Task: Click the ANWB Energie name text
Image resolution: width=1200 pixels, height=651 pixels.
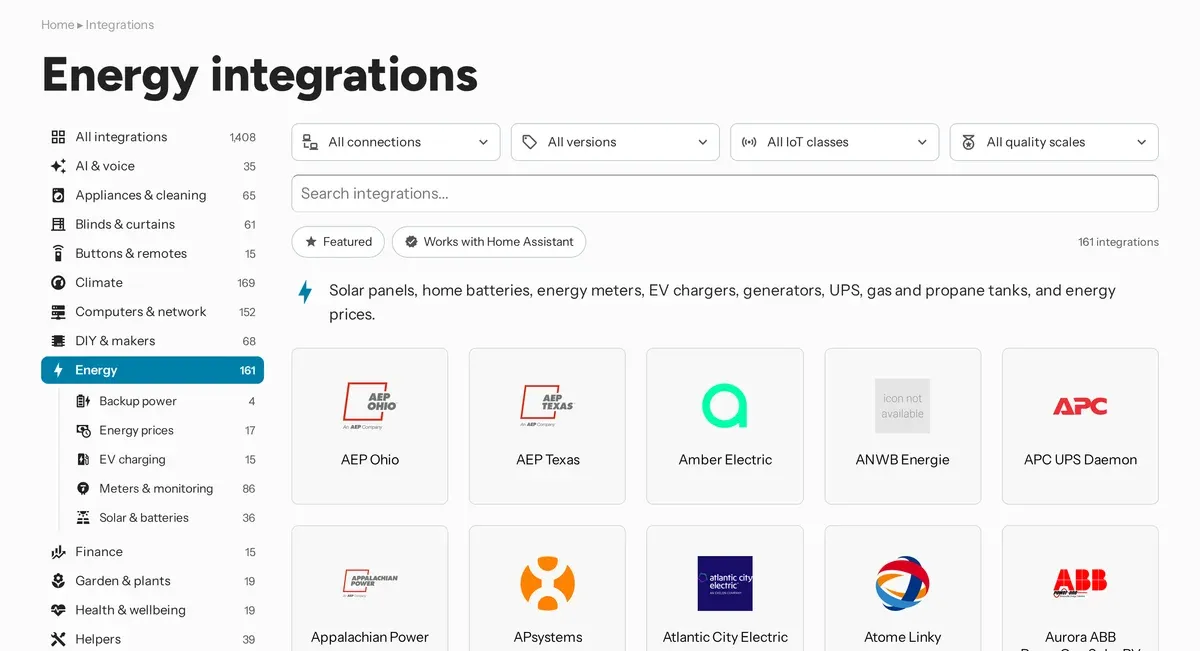Action: 903,460
